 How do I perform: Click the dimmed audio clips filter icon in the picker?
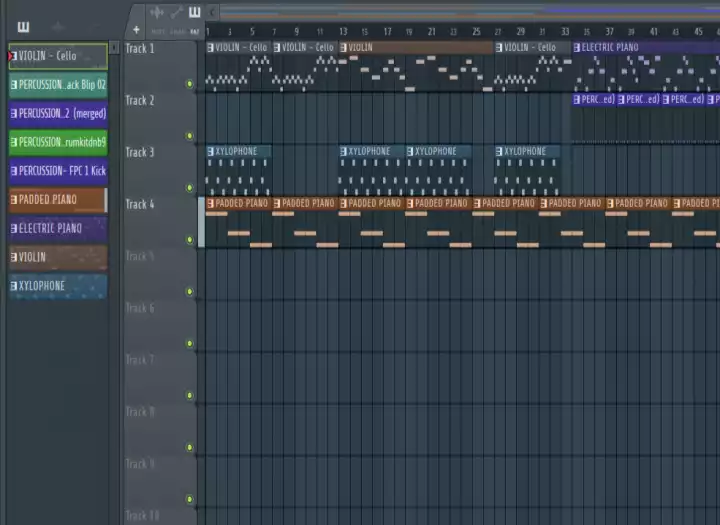click(x=58, y=27)
